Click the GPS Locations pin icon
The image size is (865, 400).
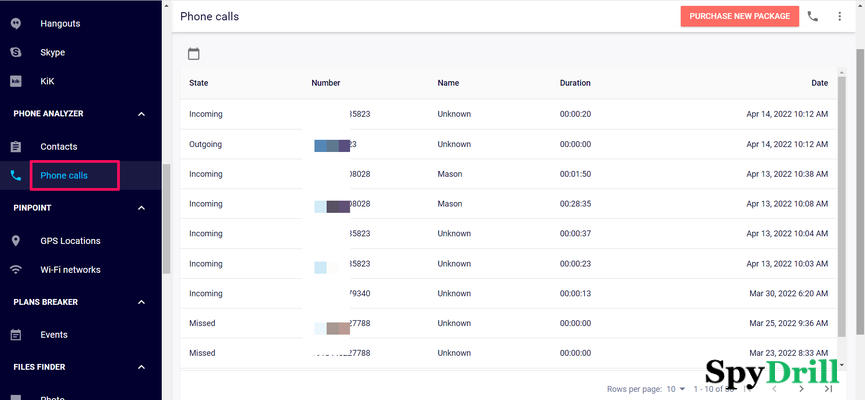tap(16, 241)
